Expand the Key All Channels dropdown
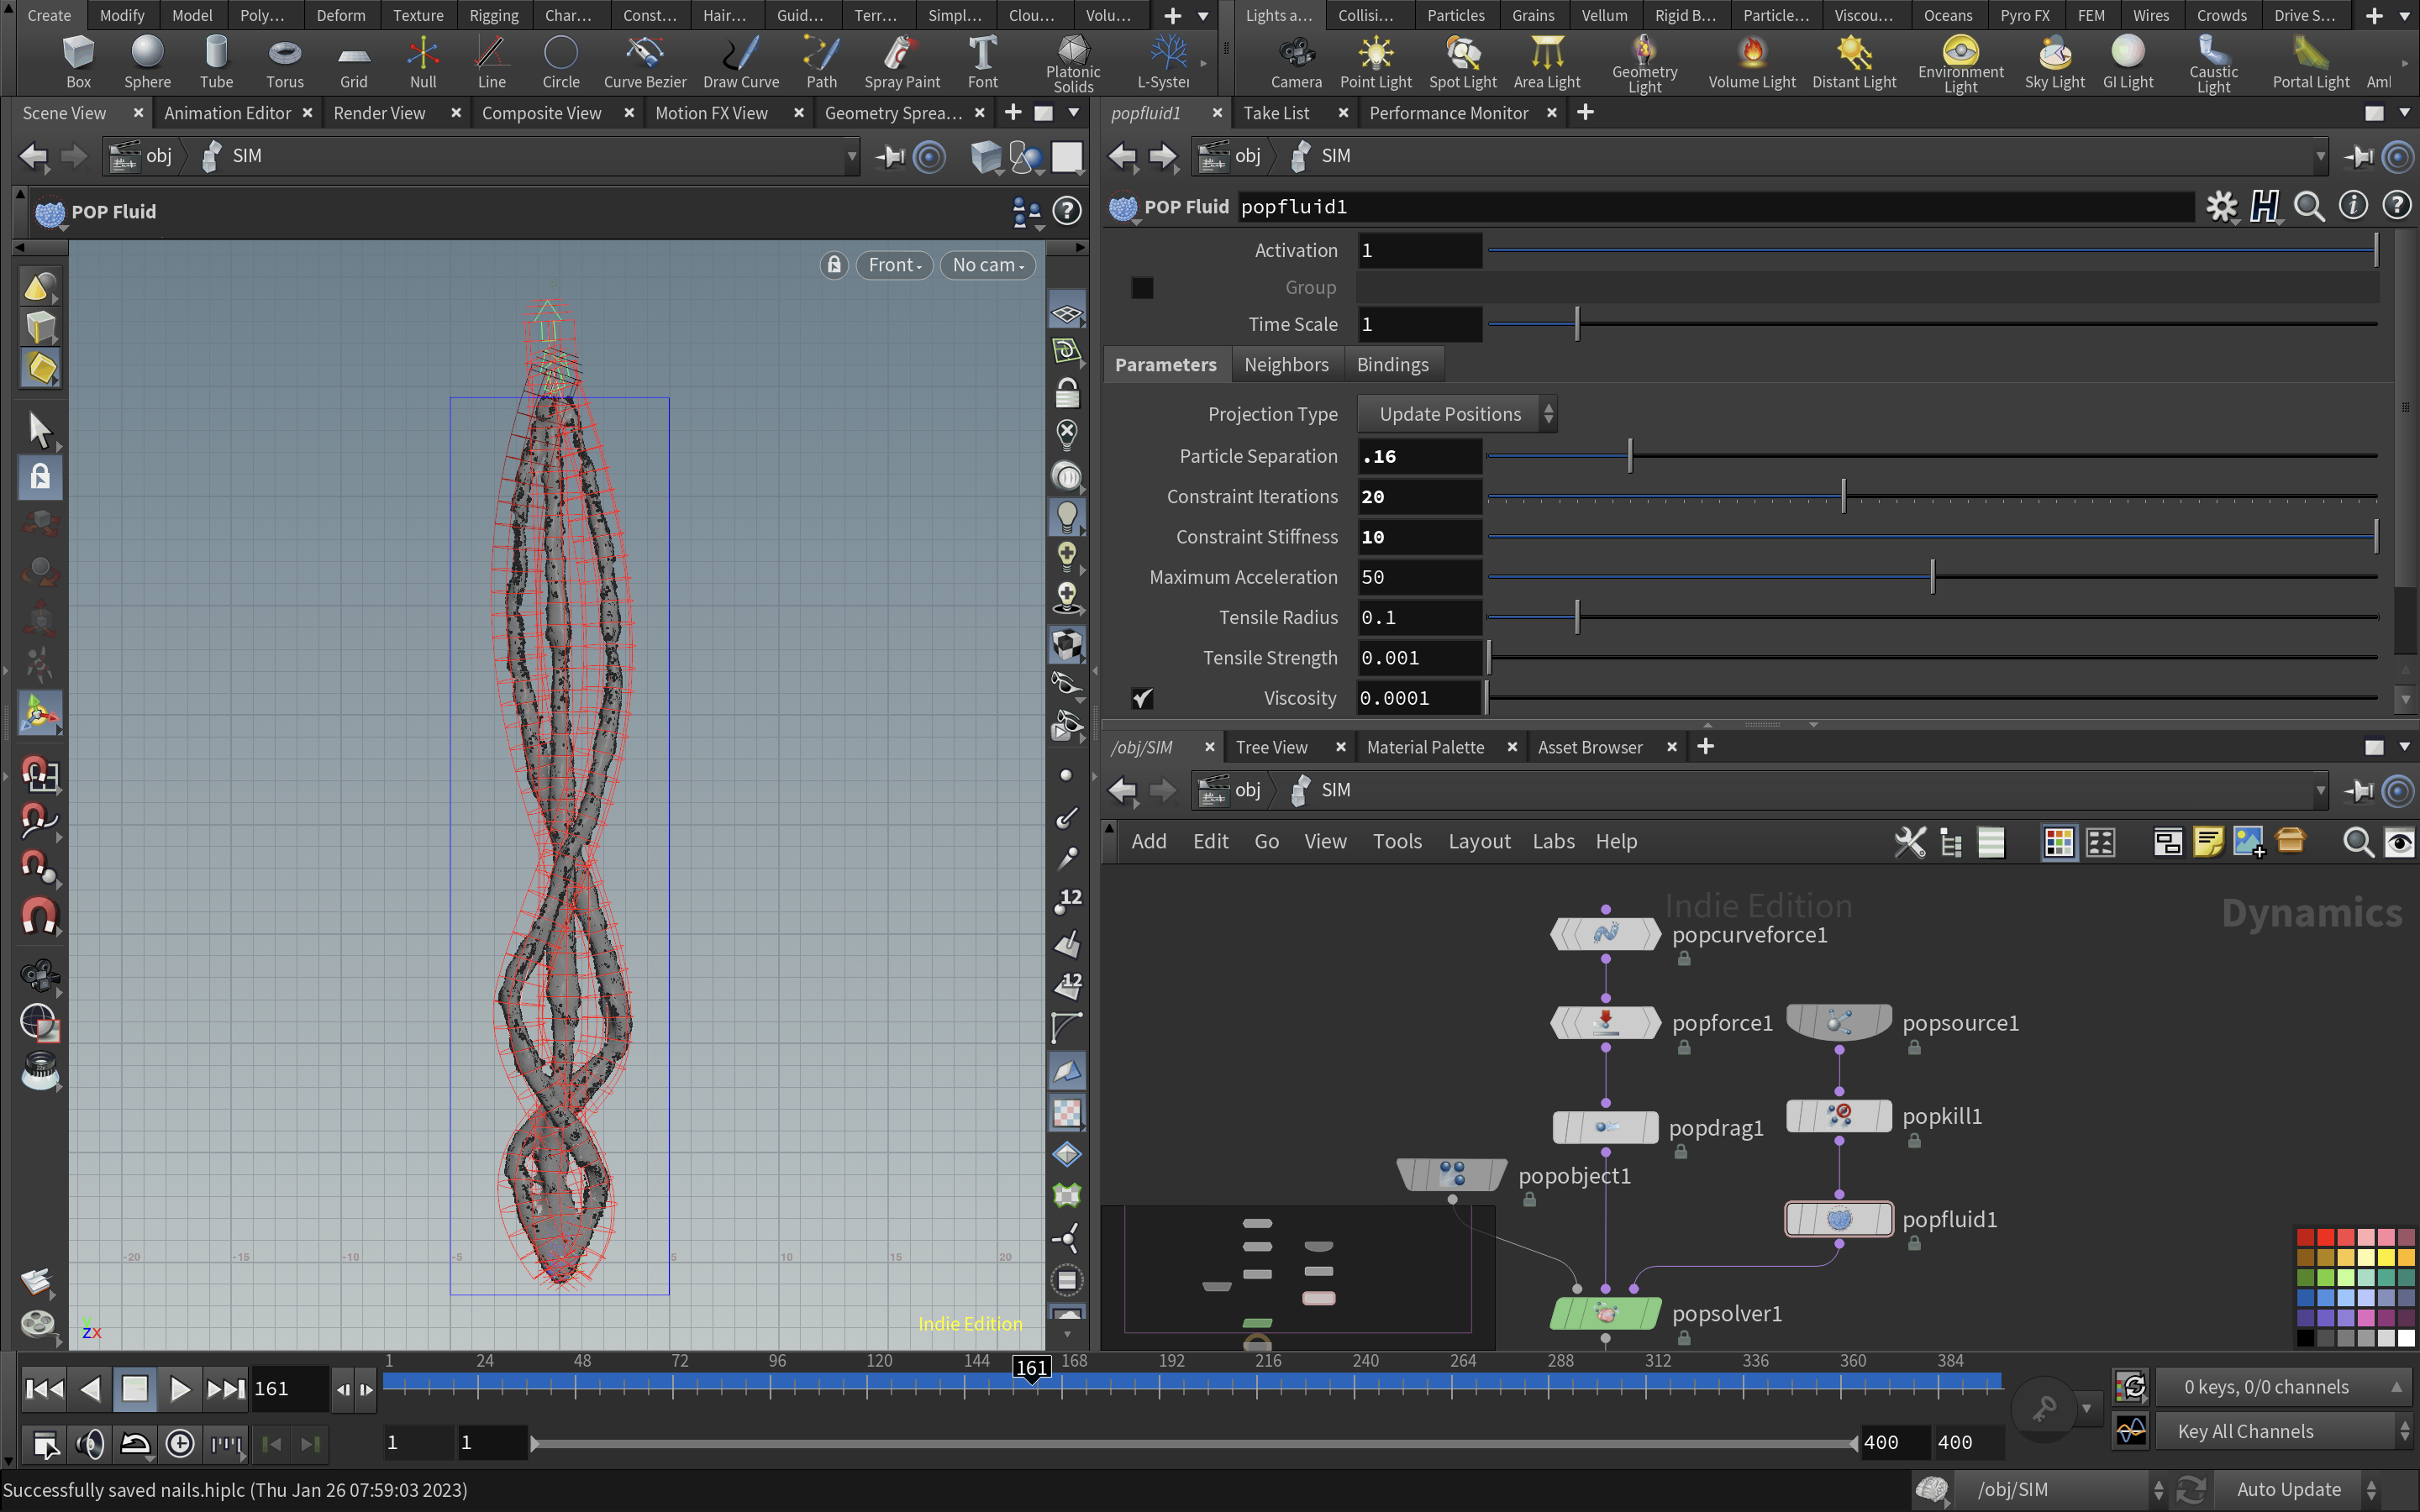Image resolution: width=2420 pixels, height=1512 pixels. 2284,1431
